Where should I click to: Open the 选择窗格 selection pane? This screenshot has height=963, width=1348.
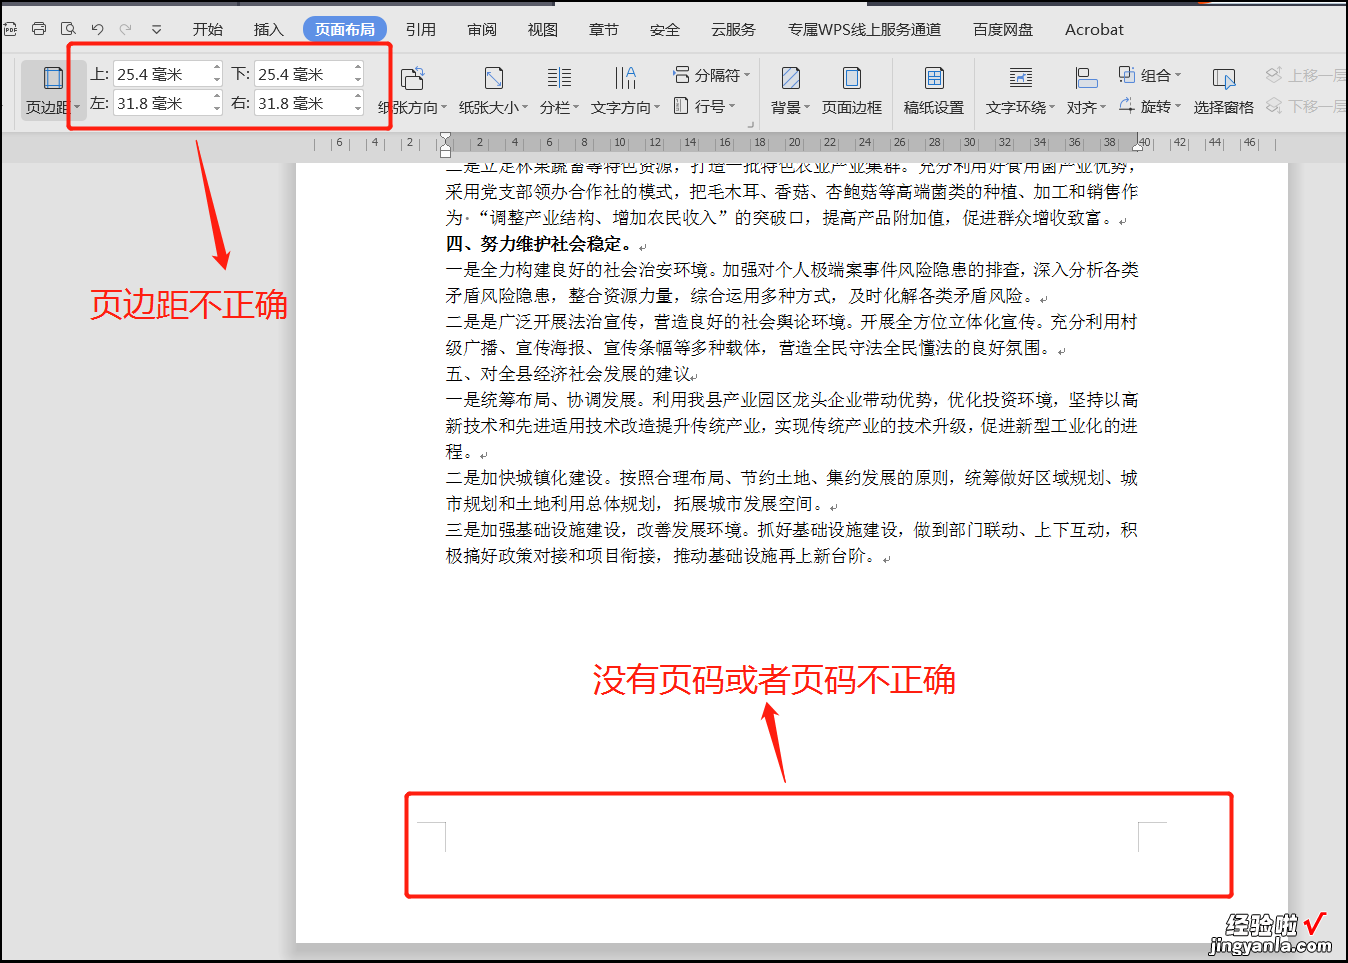(1223, 90)
